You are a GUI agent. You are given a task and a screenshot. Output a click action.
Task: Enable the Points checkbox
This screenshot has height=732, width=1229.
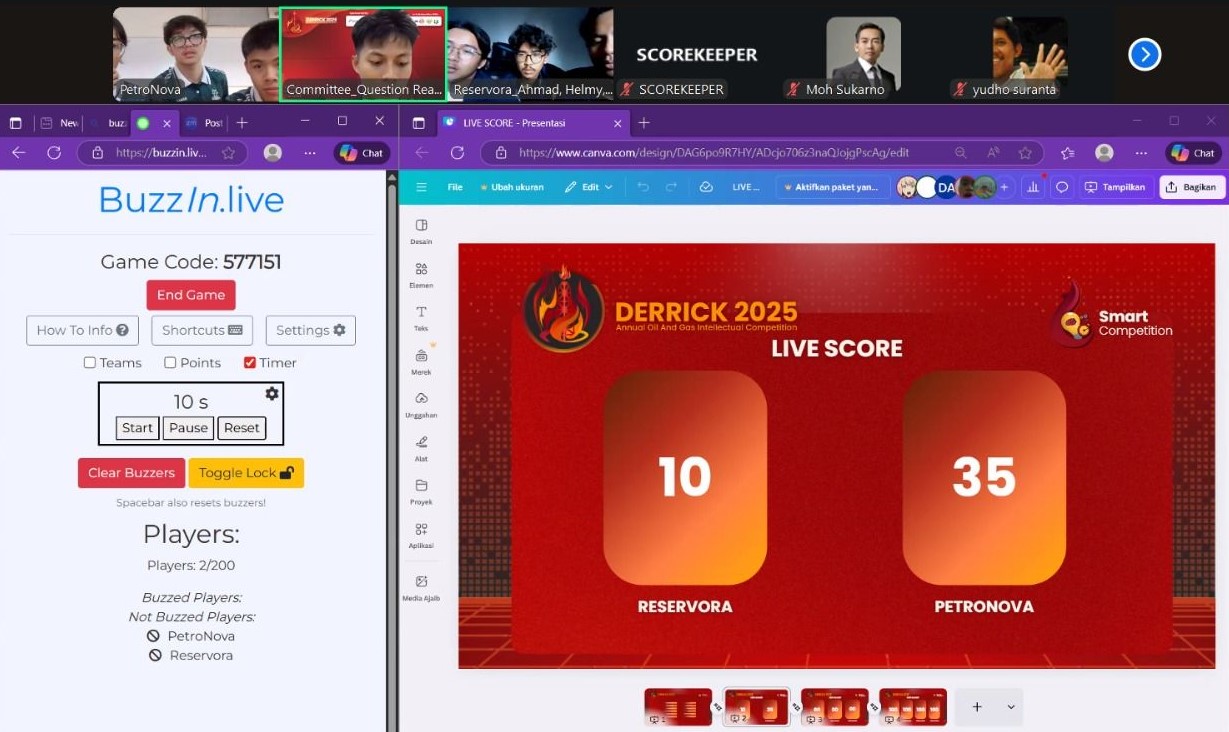click(x=170, y=363)
